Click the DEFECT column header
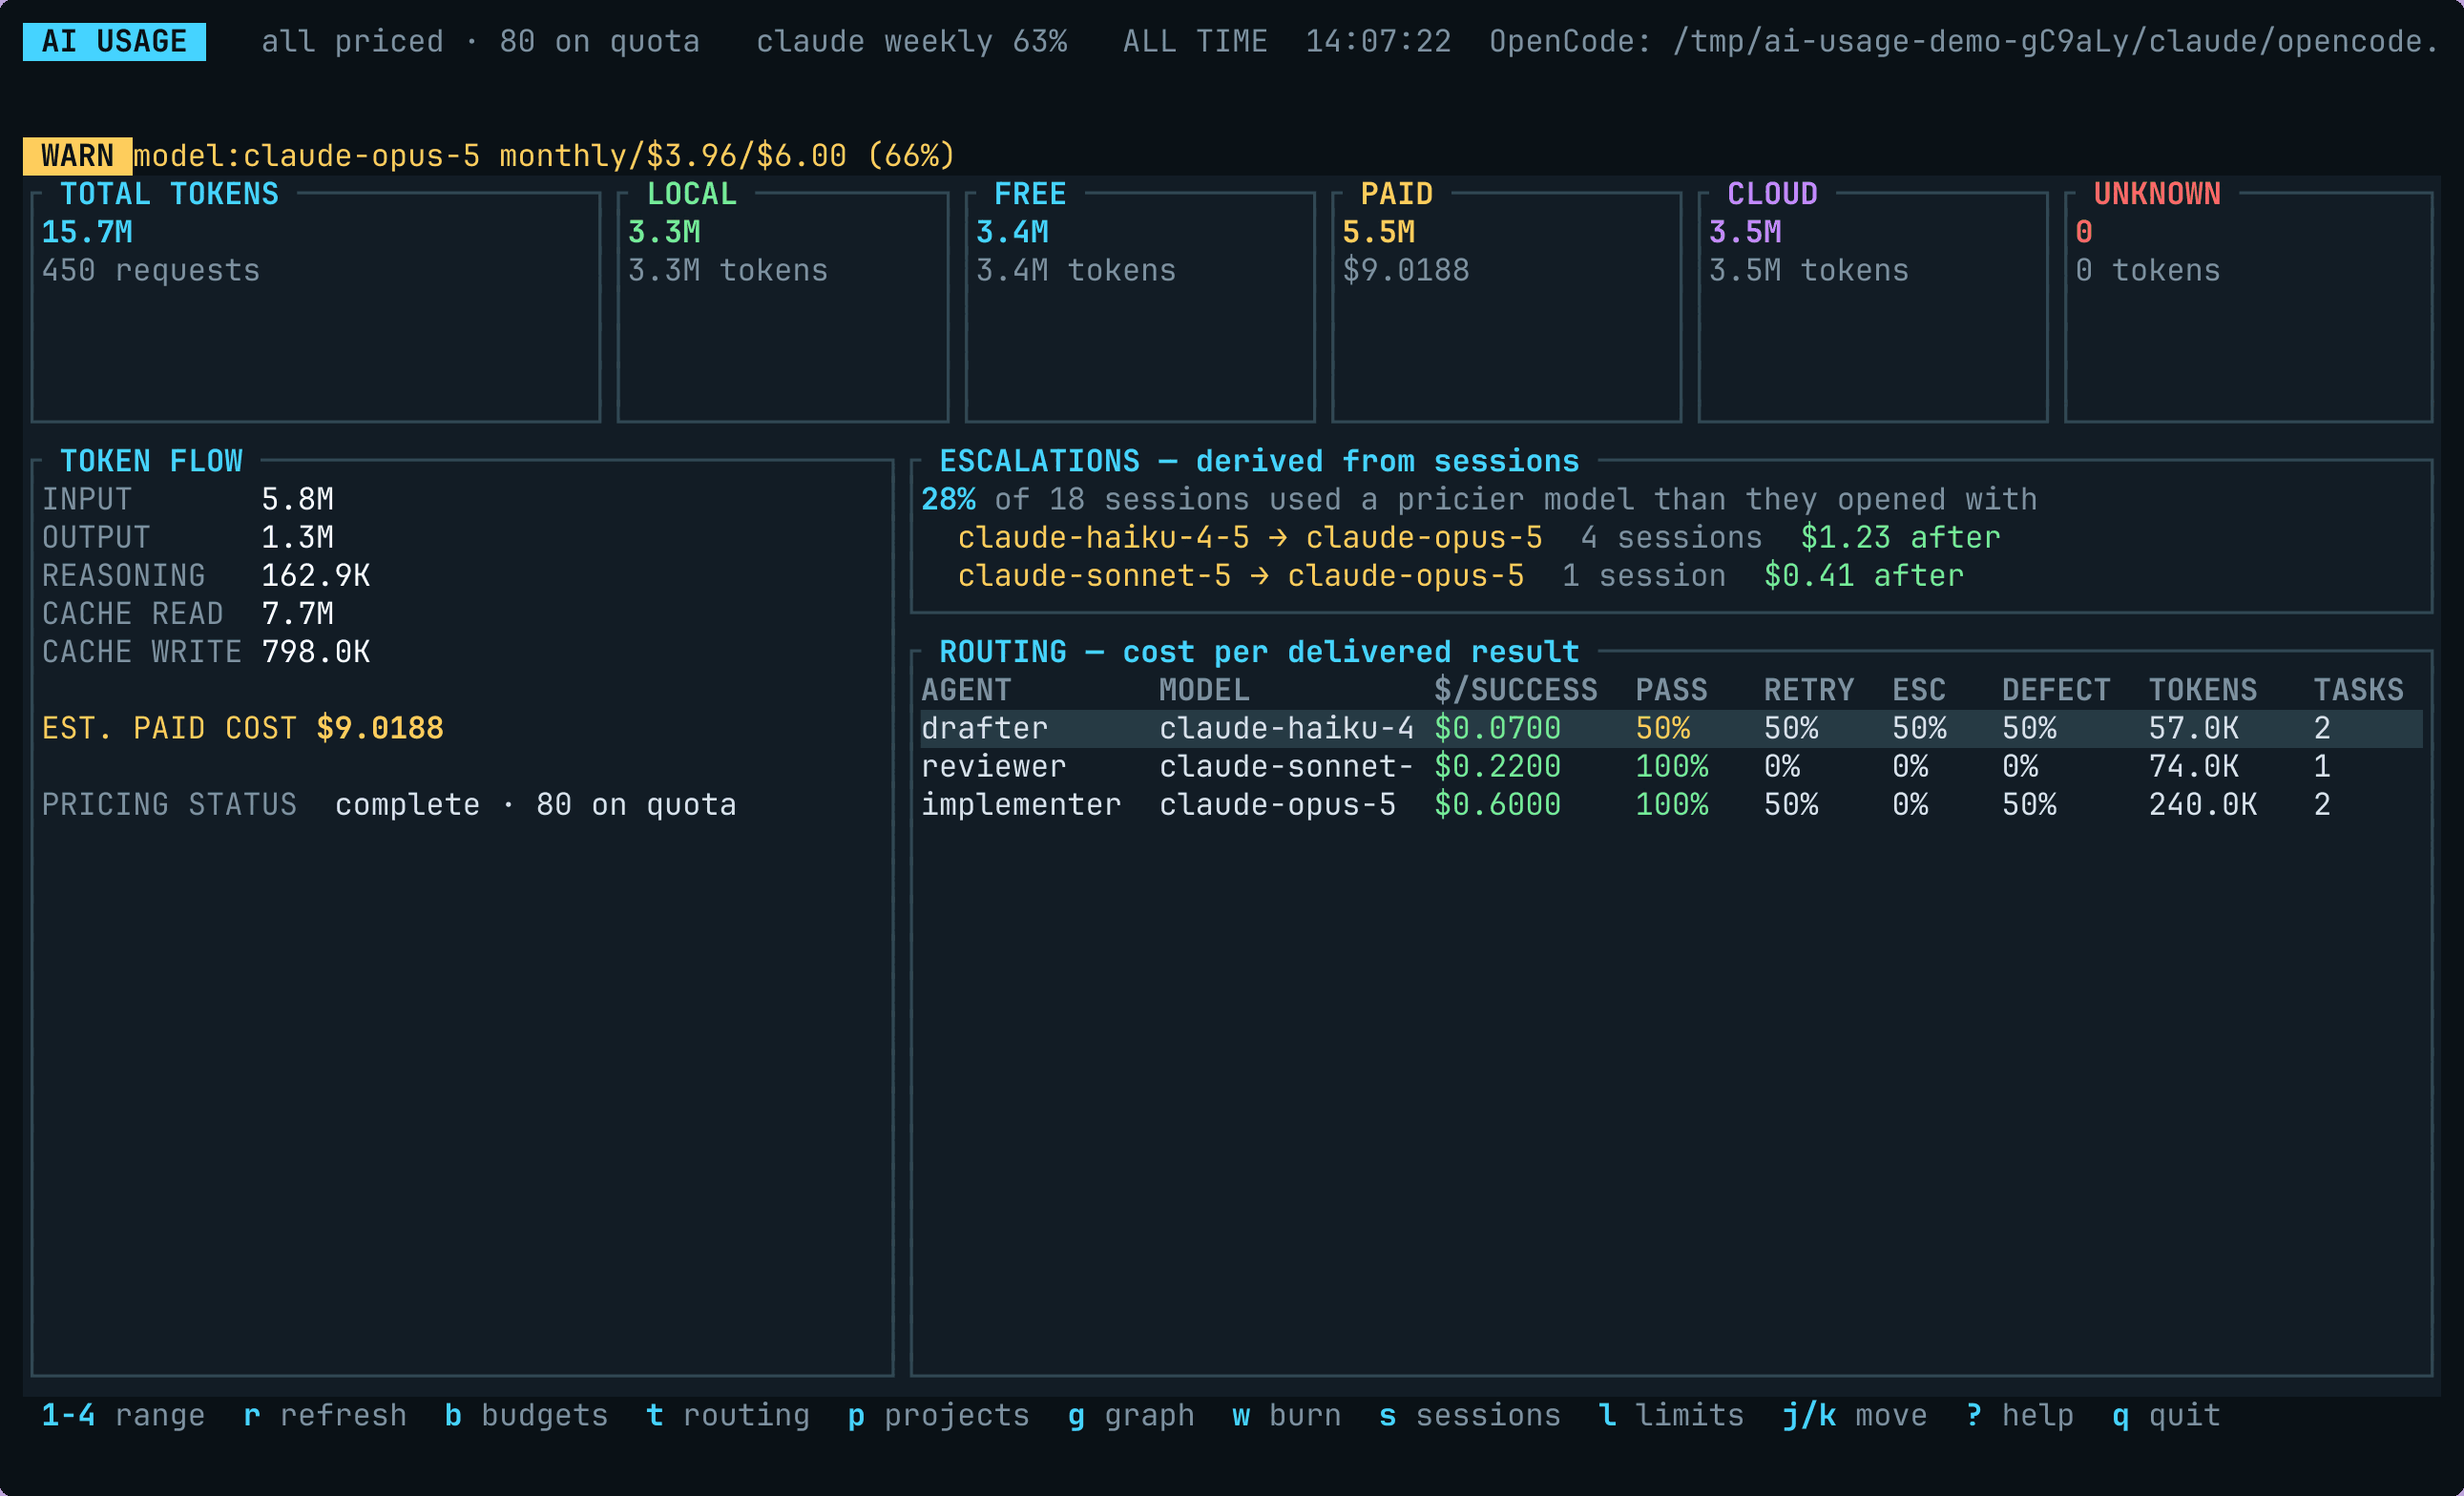Image resolution: width=2464 pixels, height=1496 pixels. click(x=2056, y=690)
